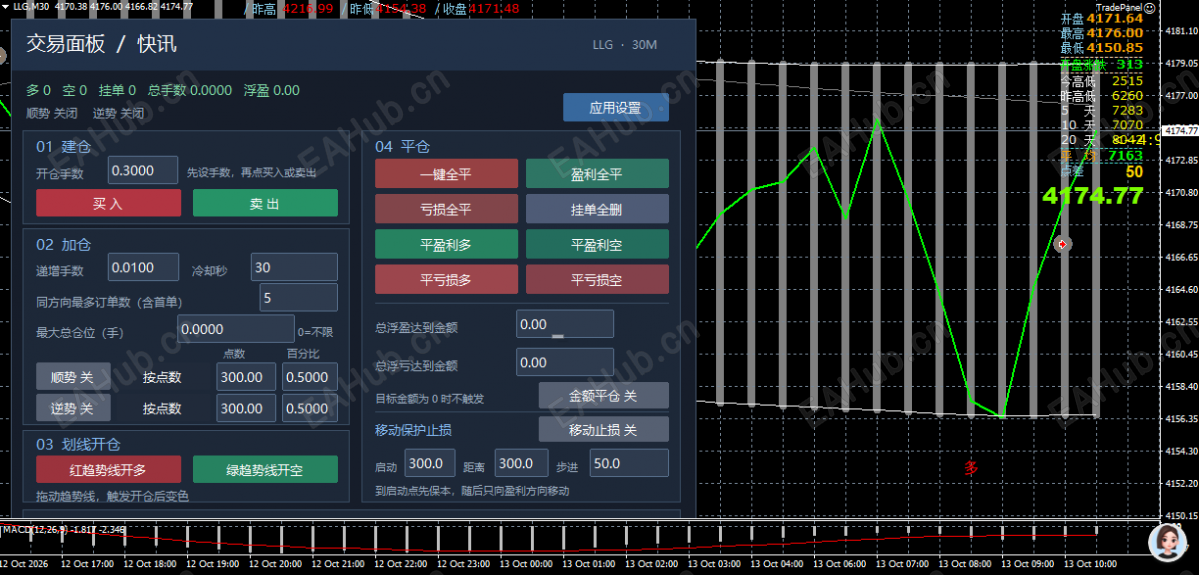The width and height of the screenshot is (1199, 575).
Task: Click the 逆势 row 按点数 mode label
Action: 162,408
